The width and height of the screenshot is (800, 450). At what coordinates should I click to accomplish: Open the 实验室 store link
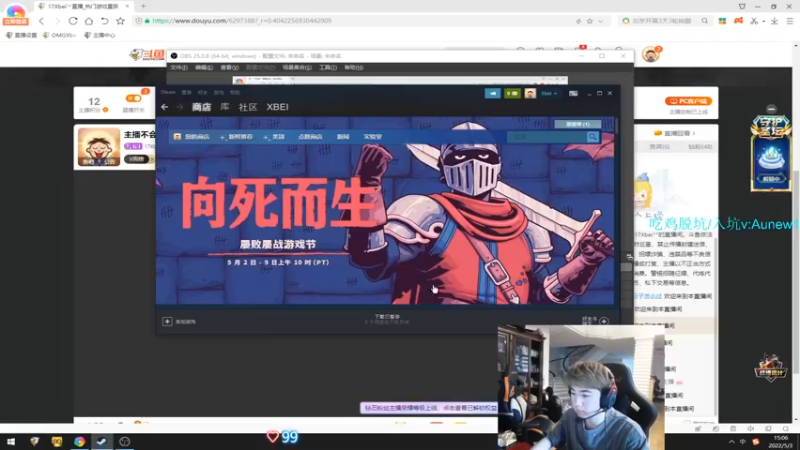[372, 137]
